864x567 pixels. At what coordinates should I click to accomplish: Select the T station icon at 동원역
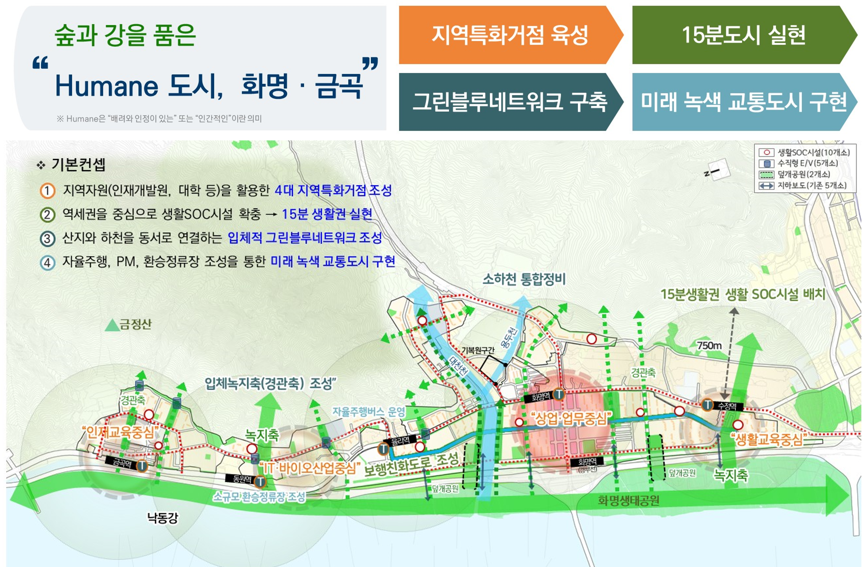pos(260,482)
